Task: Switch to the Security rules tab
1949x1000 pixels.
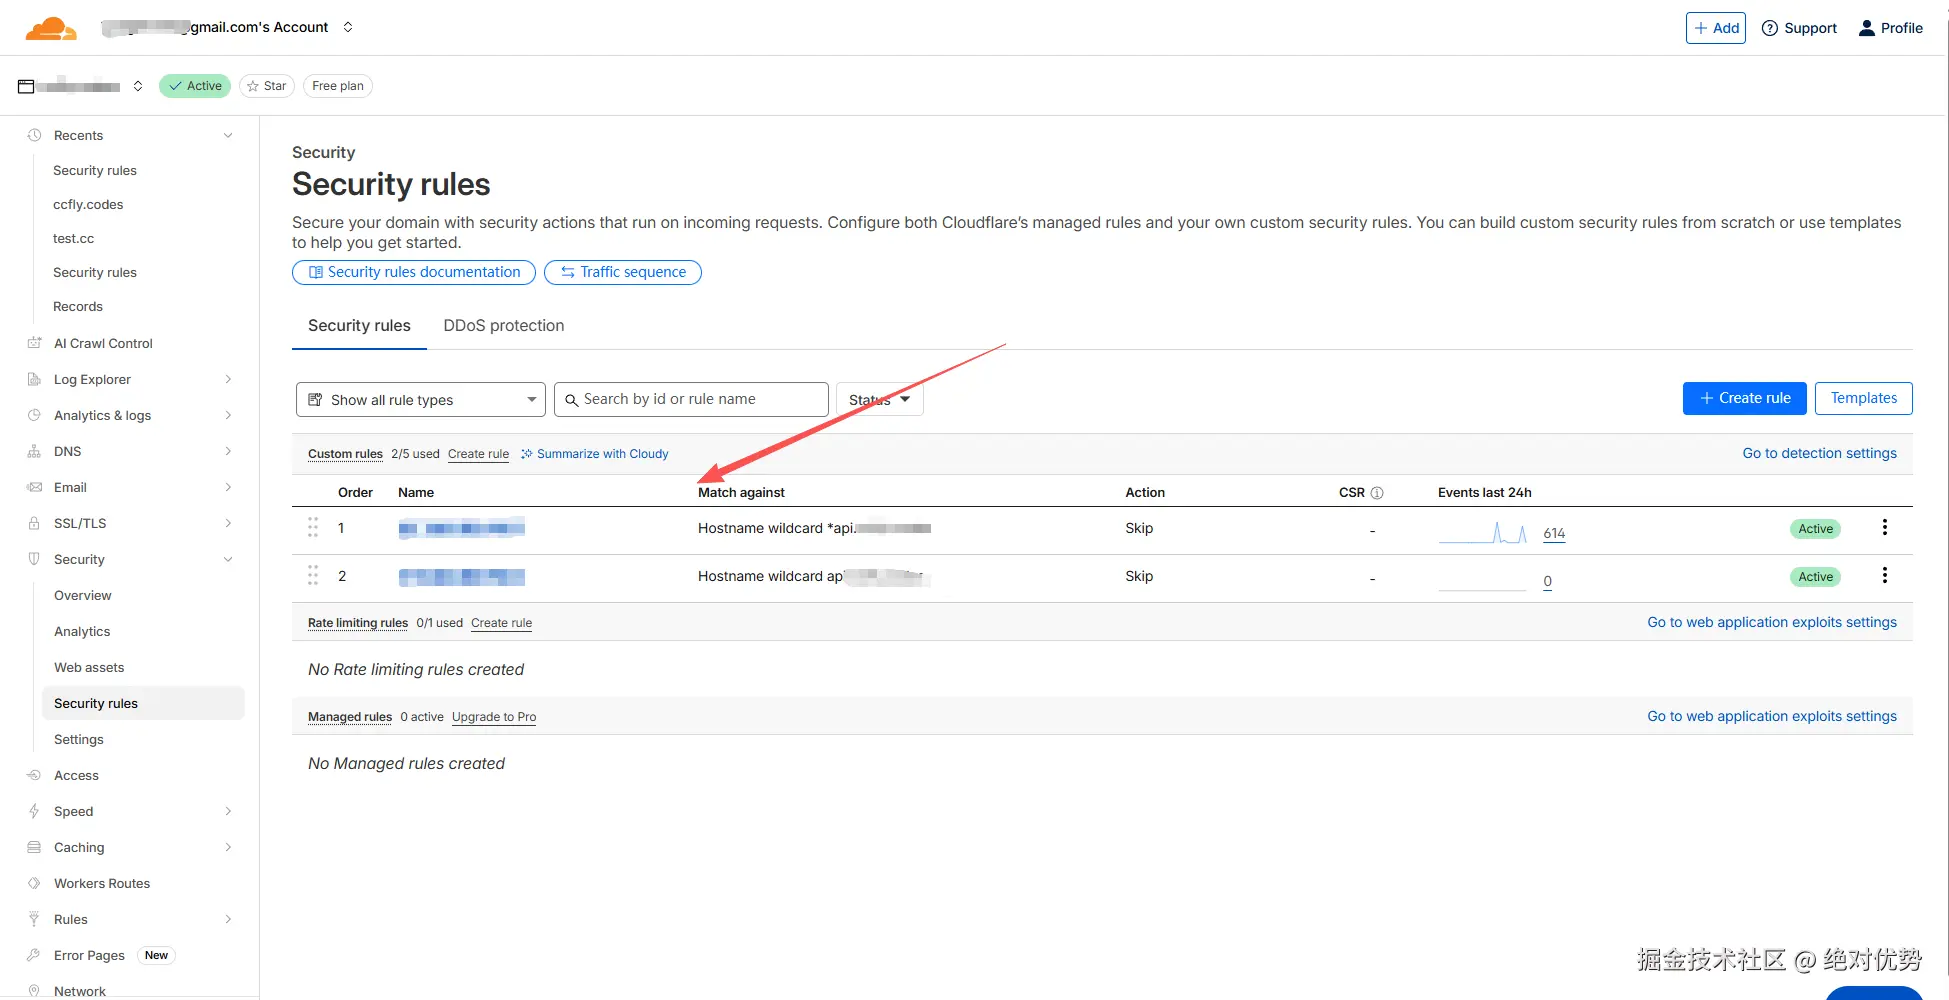Action: [x=359, y=326]
